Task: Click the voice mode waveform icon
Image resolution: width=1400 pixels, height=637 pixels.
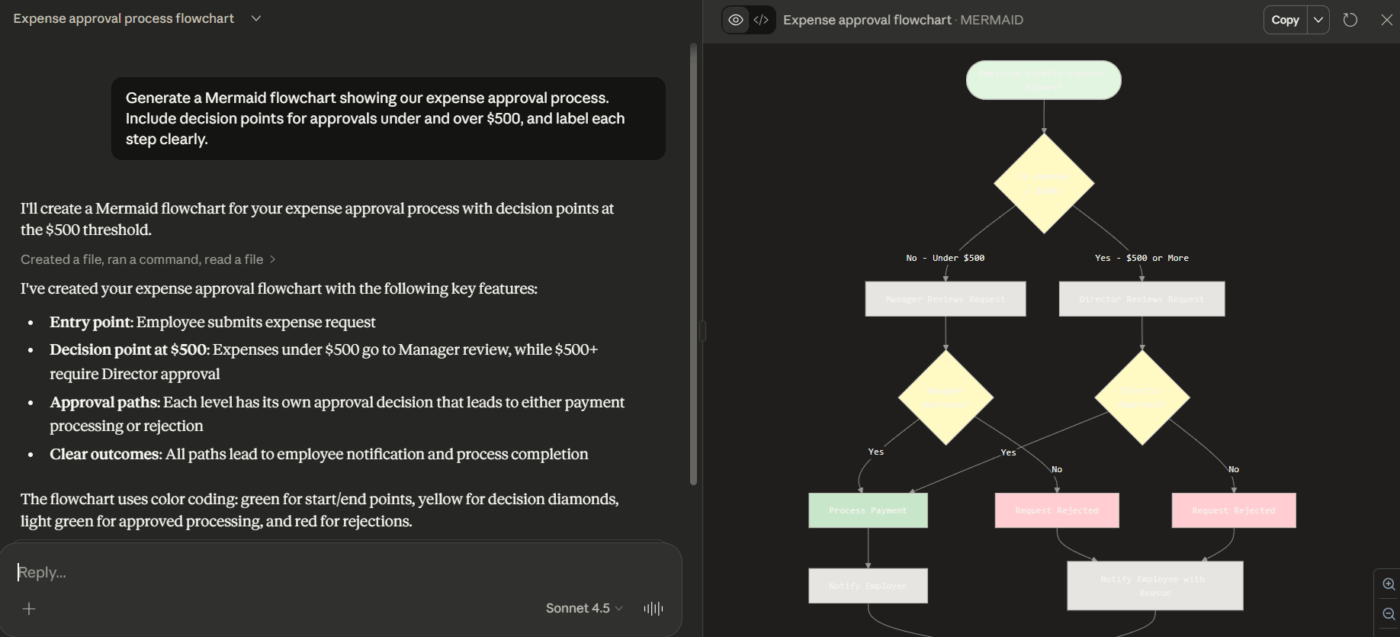Action: click(x=653, y=608)
